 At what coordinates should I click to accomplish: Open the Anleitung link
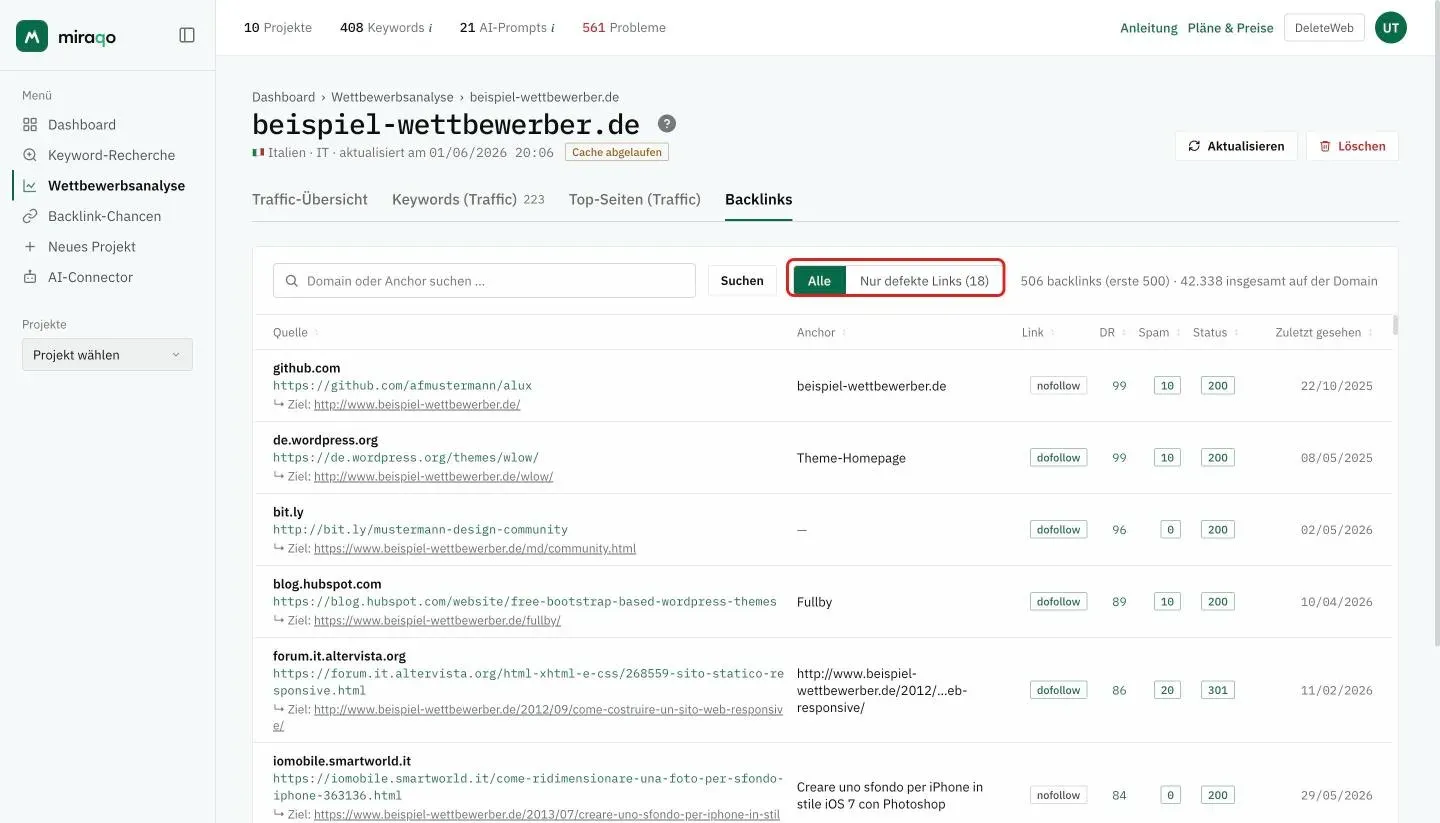pos(1149,28)
